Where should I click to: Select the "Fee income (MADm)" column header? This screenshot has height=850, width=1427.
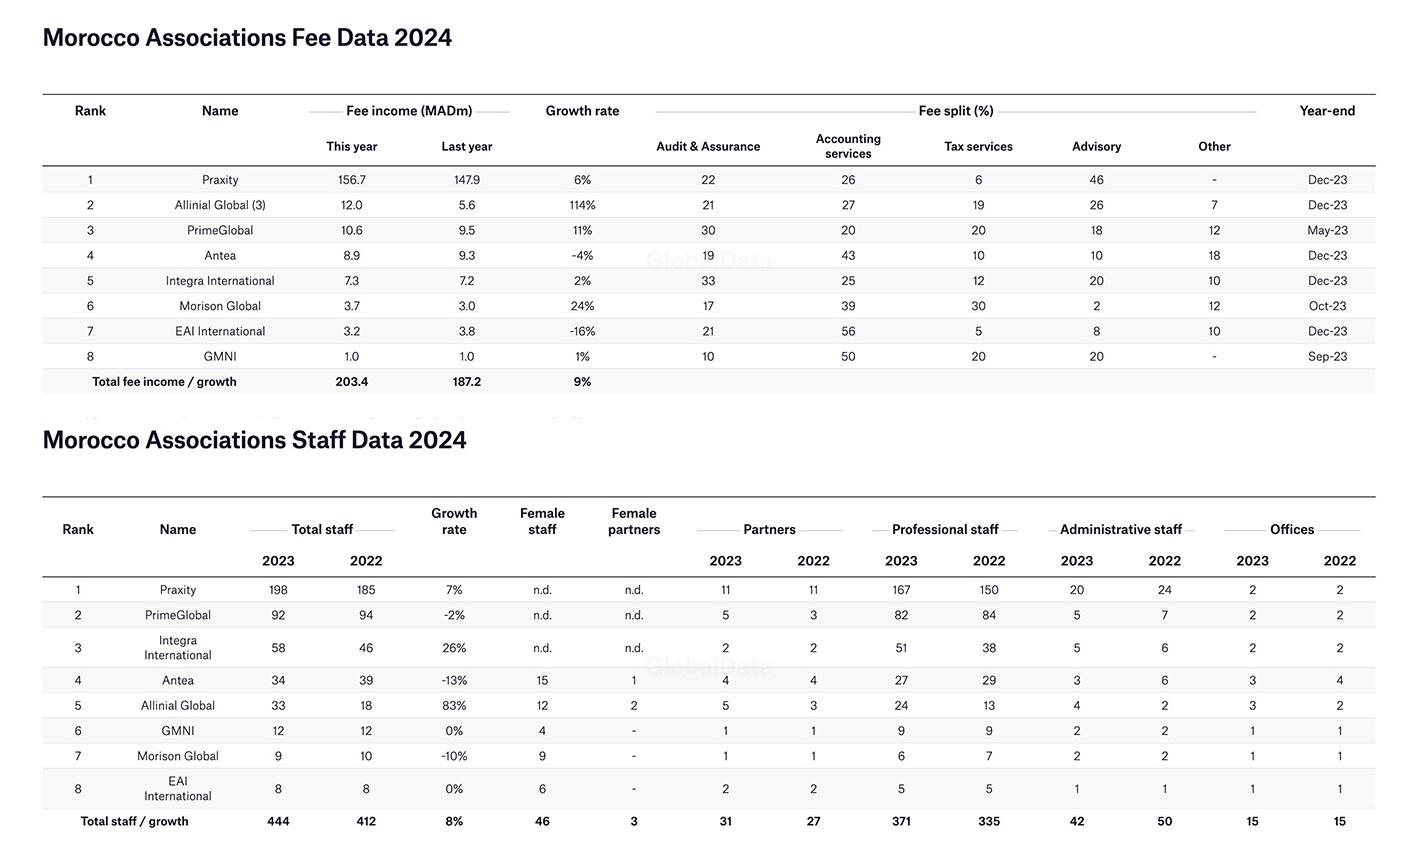[409, 111]
